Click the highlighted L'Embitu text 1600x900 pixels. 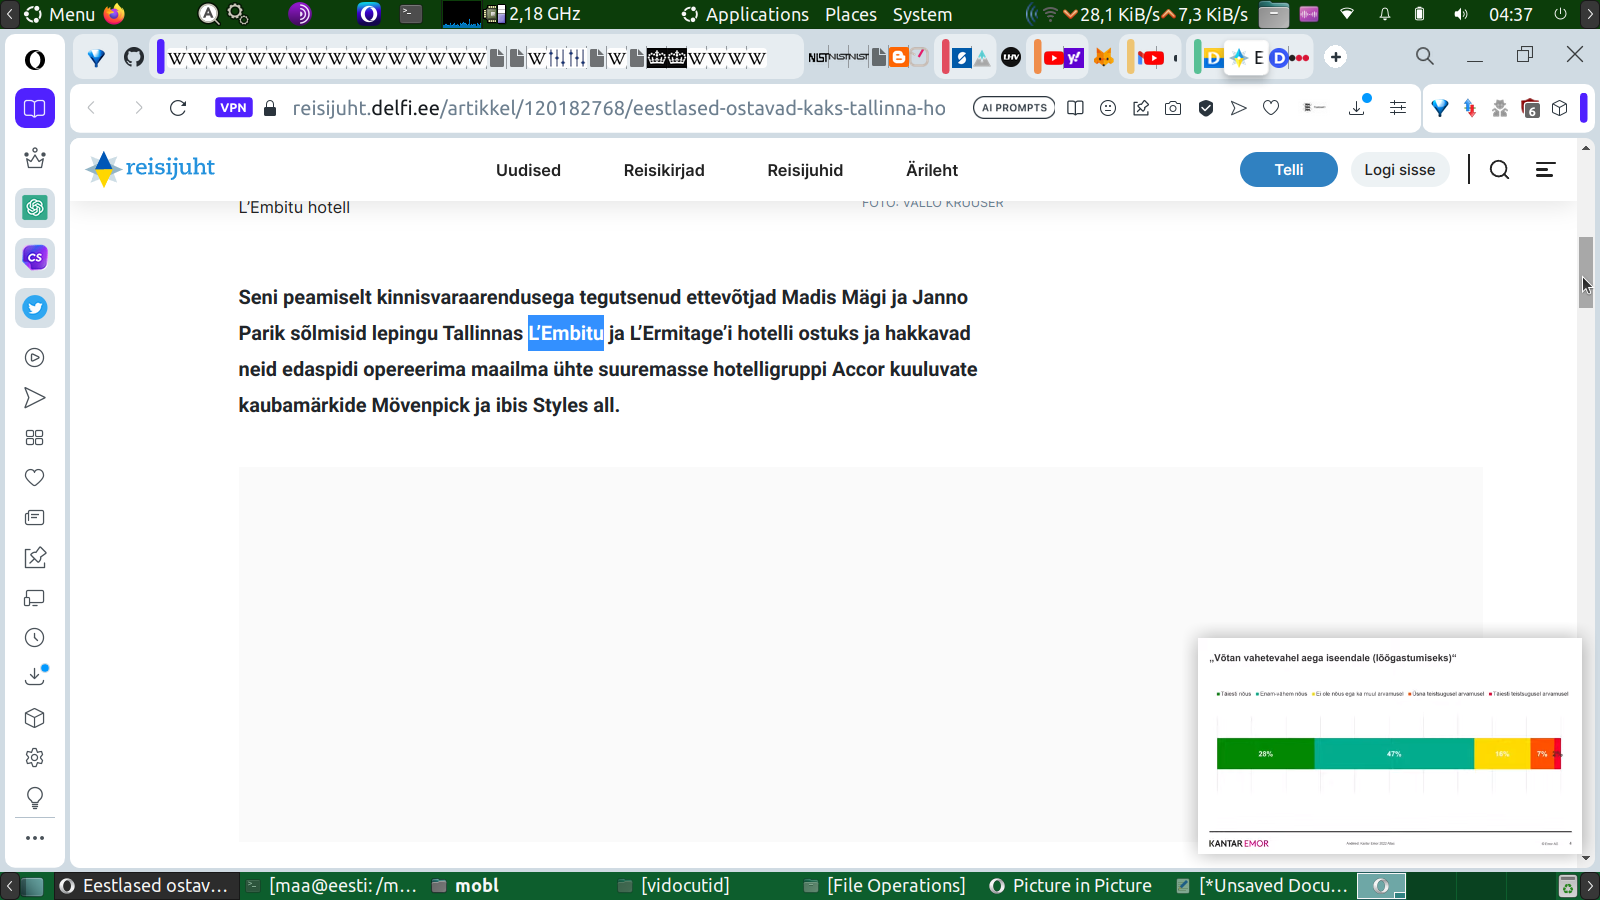coord(566,333)
